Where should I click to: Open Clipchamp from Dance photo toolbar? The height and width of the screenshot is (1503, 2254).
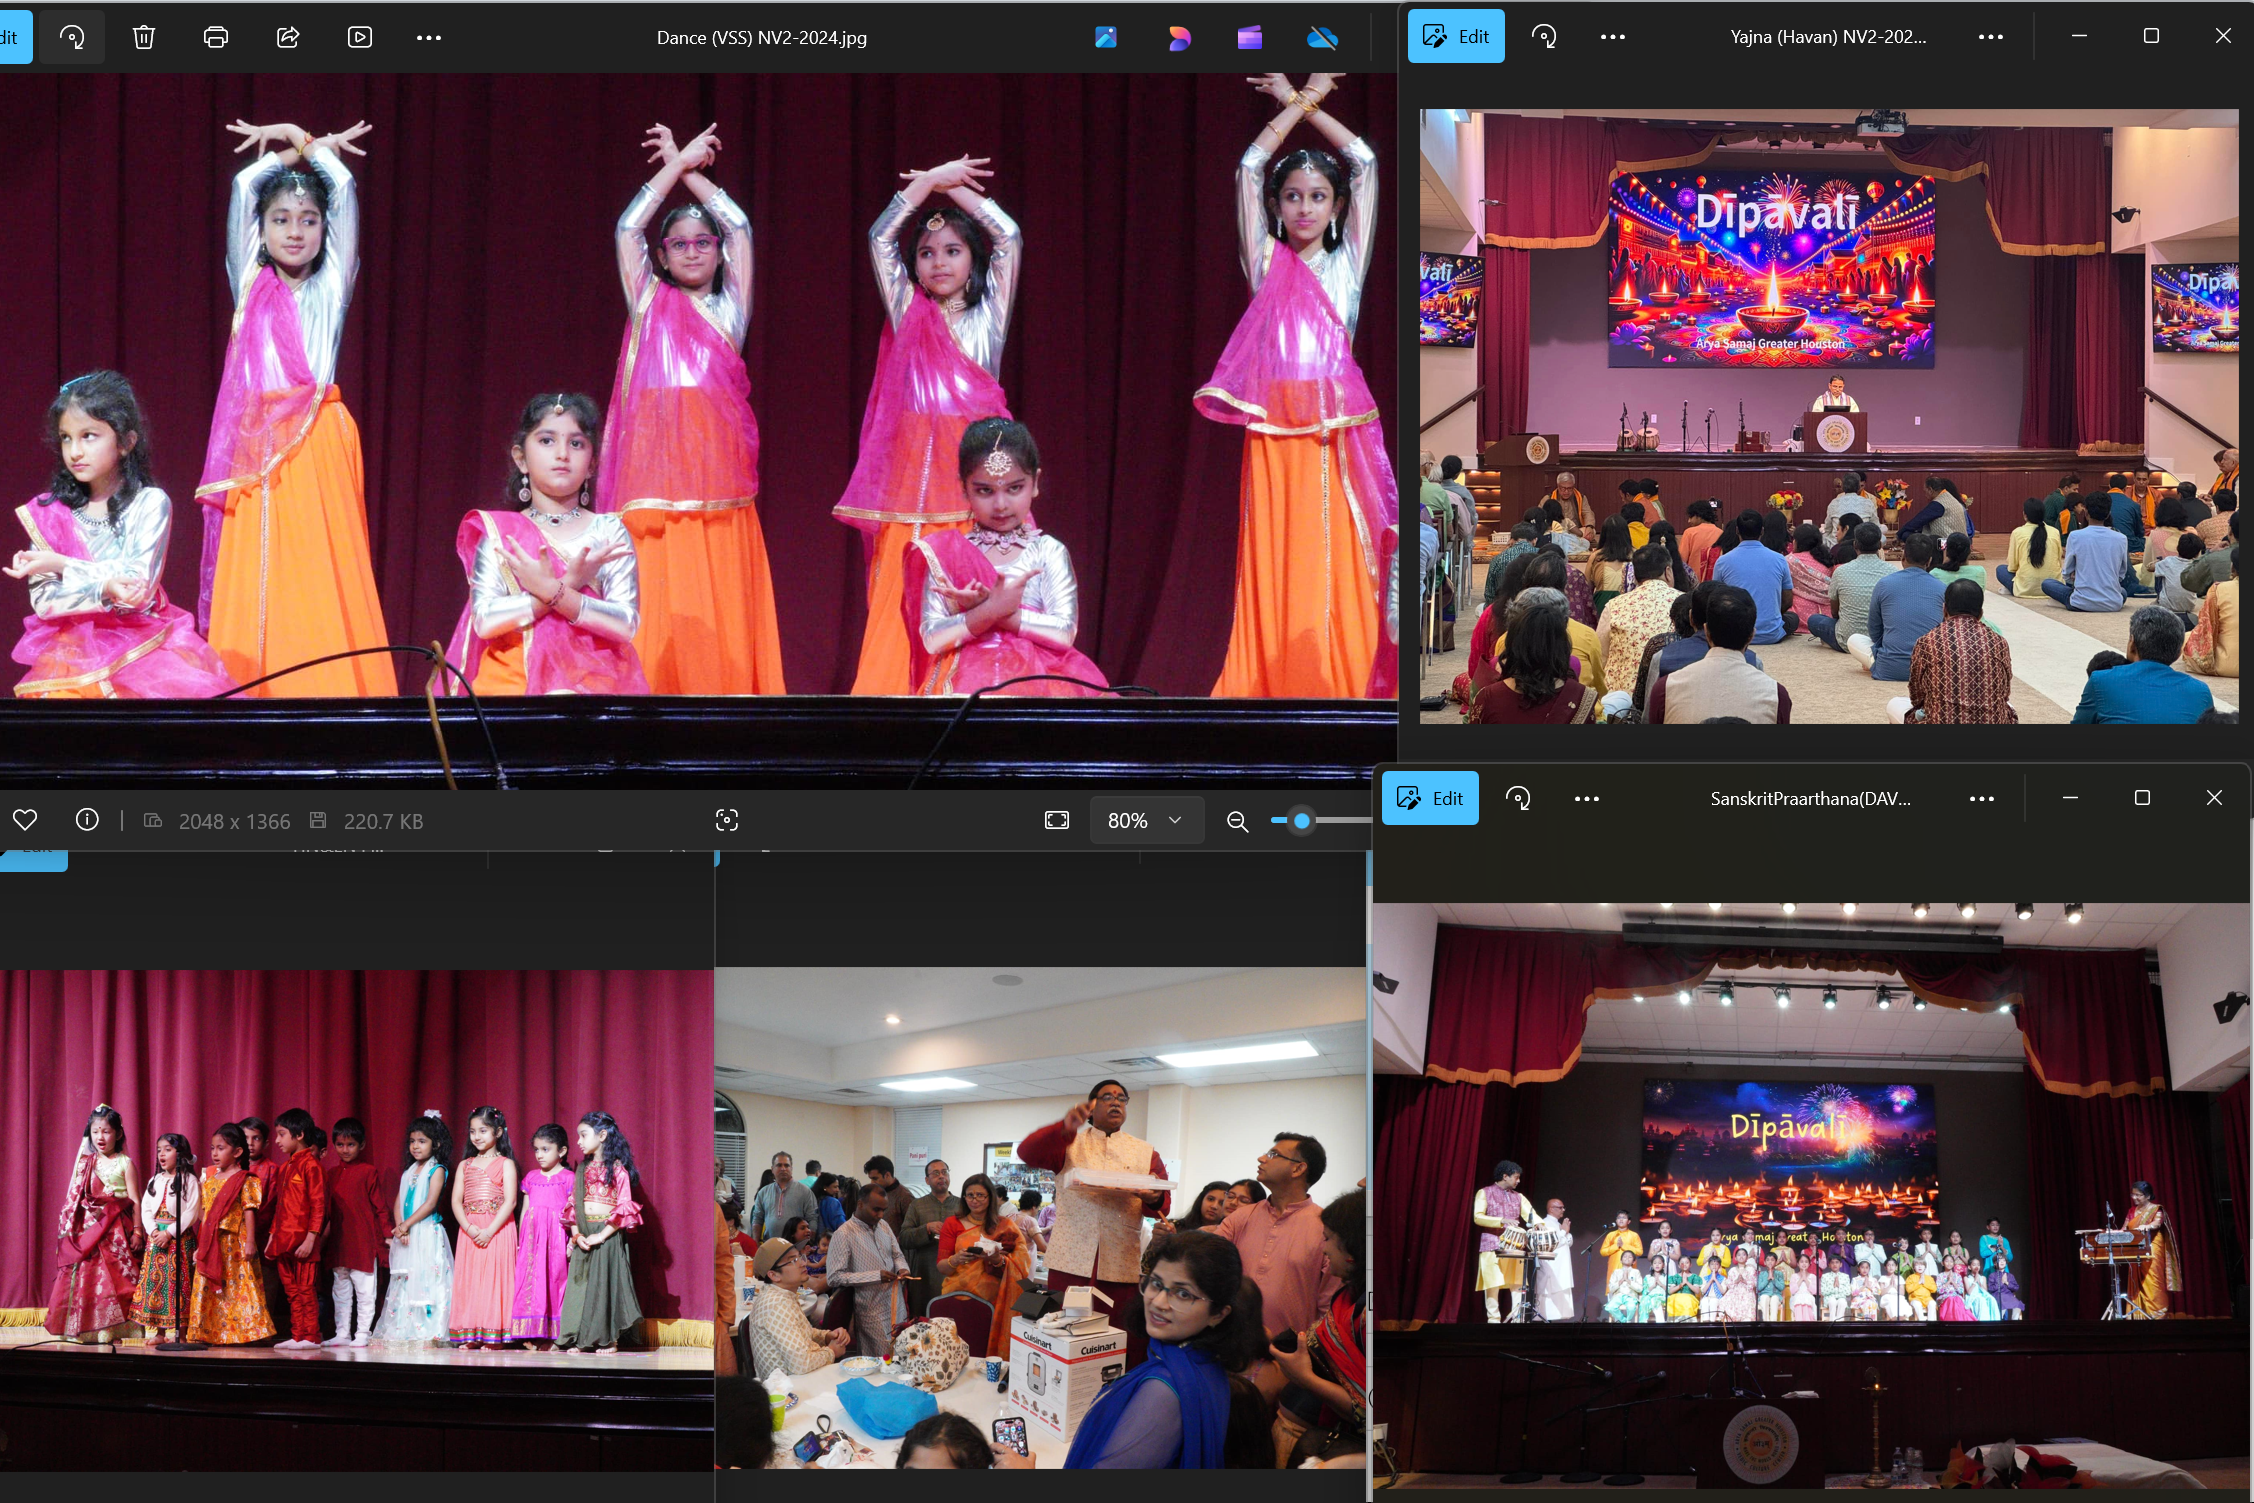1250,38
